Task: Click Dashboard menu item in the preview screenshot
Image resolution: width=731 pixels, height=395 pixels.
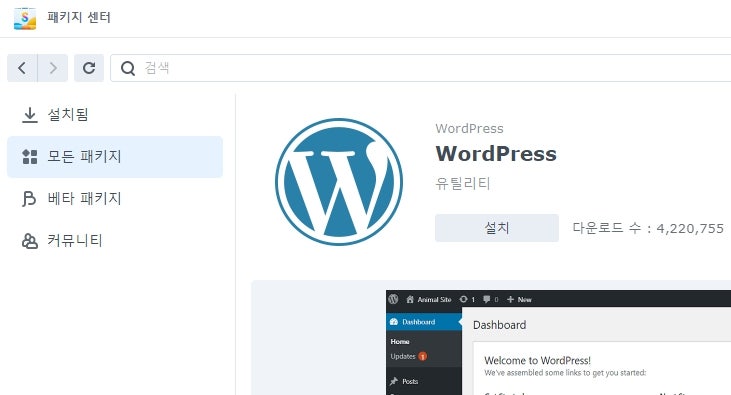Action: tap(424, 322)
